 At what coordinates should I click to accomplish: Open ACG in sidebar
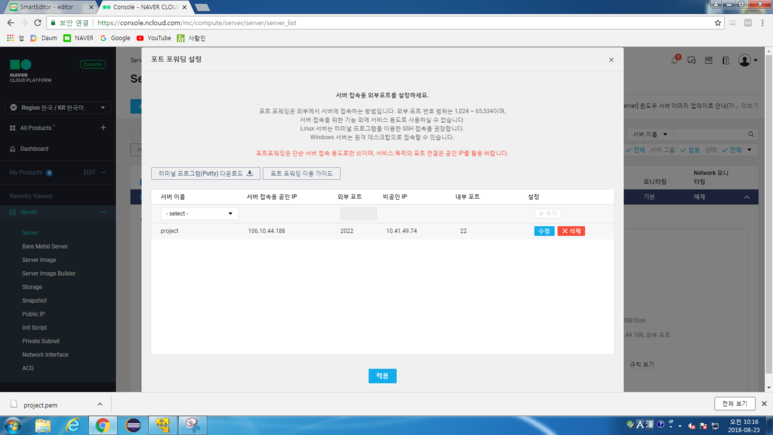pyautogui.click(x=28, y=368)
